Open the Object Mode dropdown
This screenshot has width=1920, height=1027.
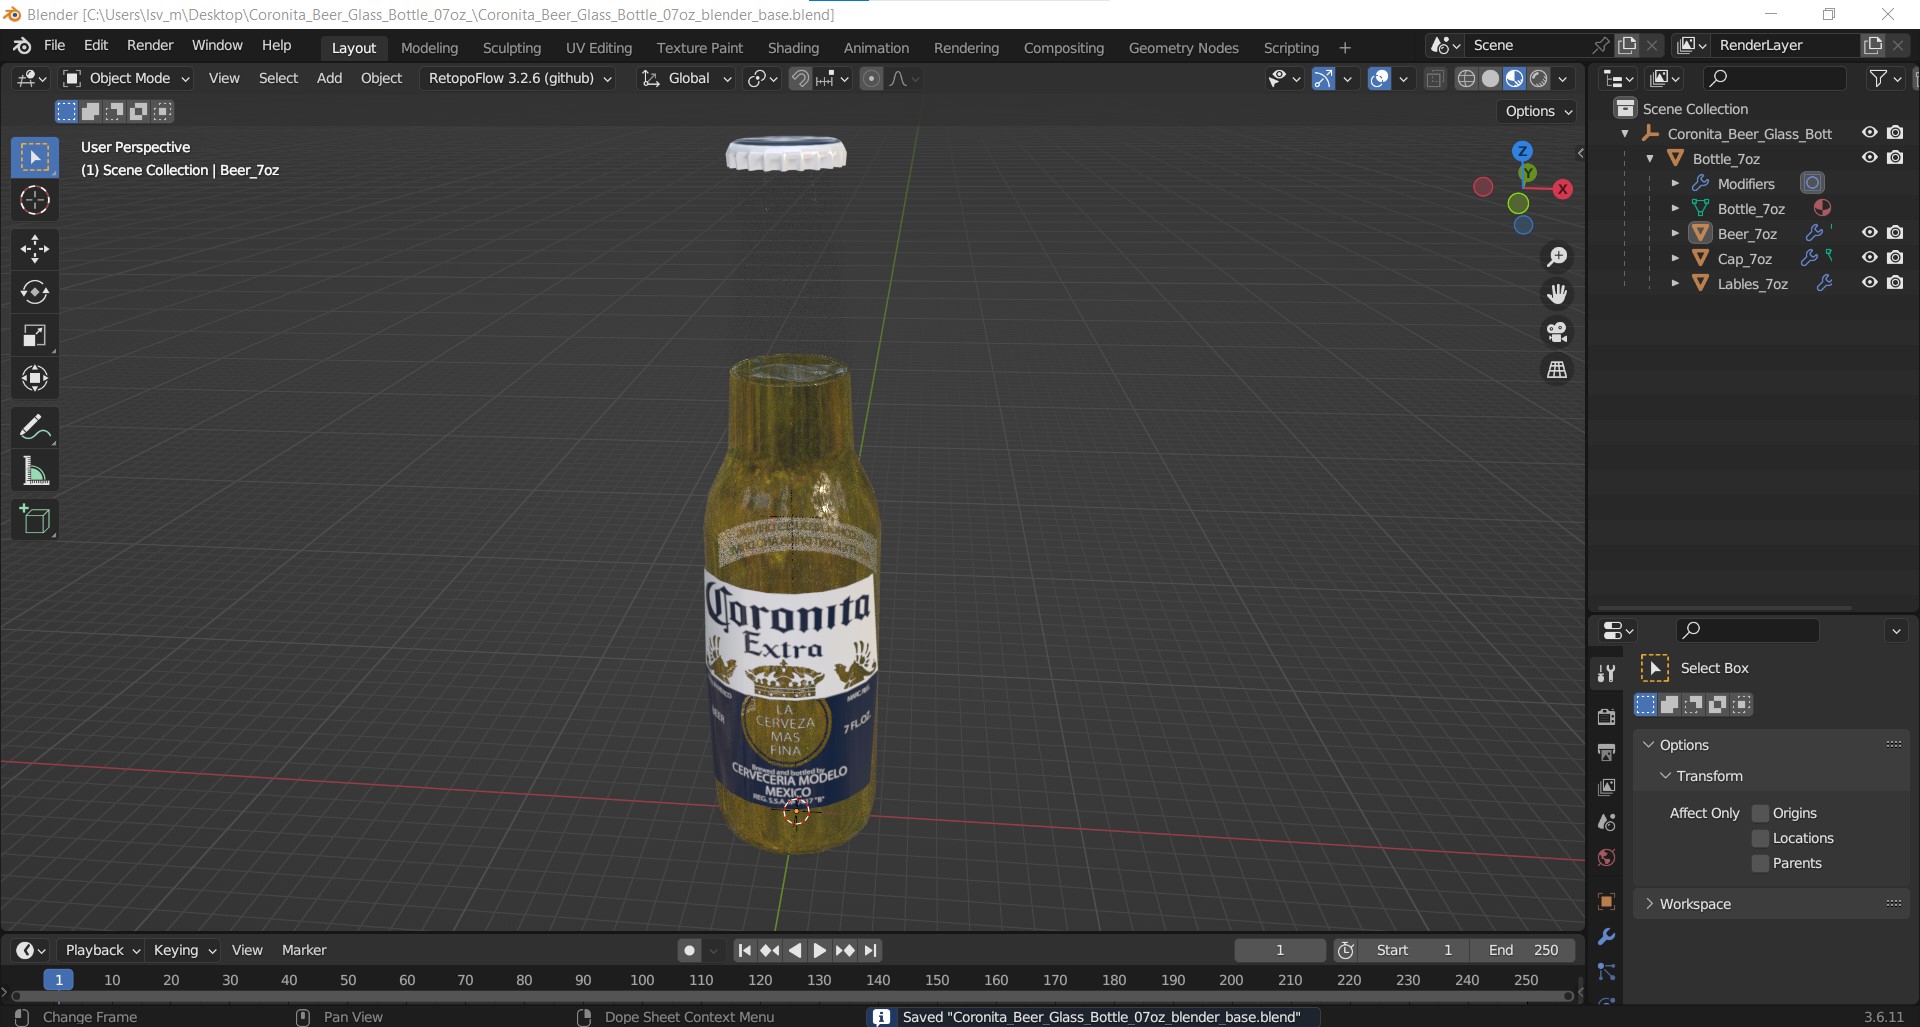pyautogui.click(x=126, y=79)
